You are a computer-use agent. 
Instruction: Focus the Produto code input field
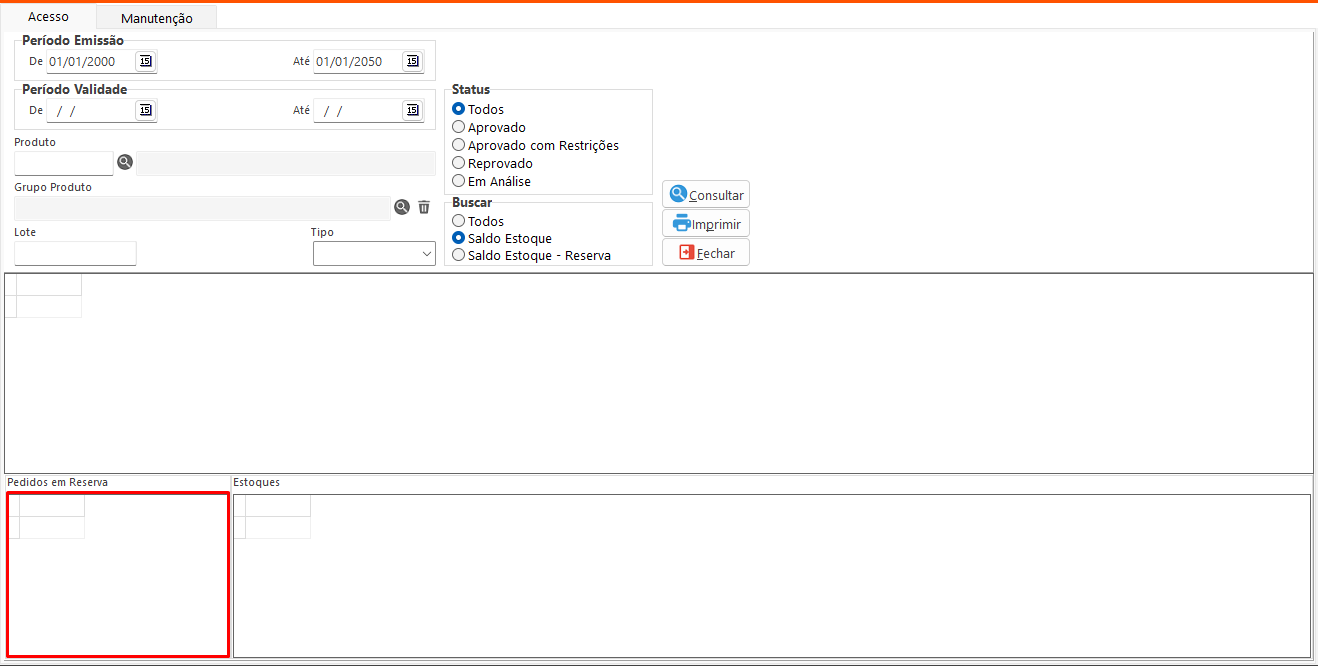[x=64, y=163]
